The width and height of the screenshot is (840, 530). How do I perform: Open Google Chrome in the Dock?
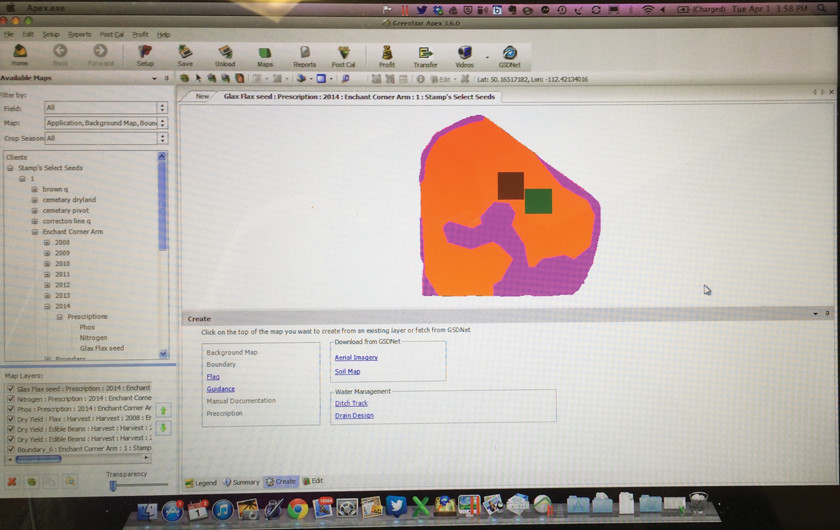[x=298, y=509]
